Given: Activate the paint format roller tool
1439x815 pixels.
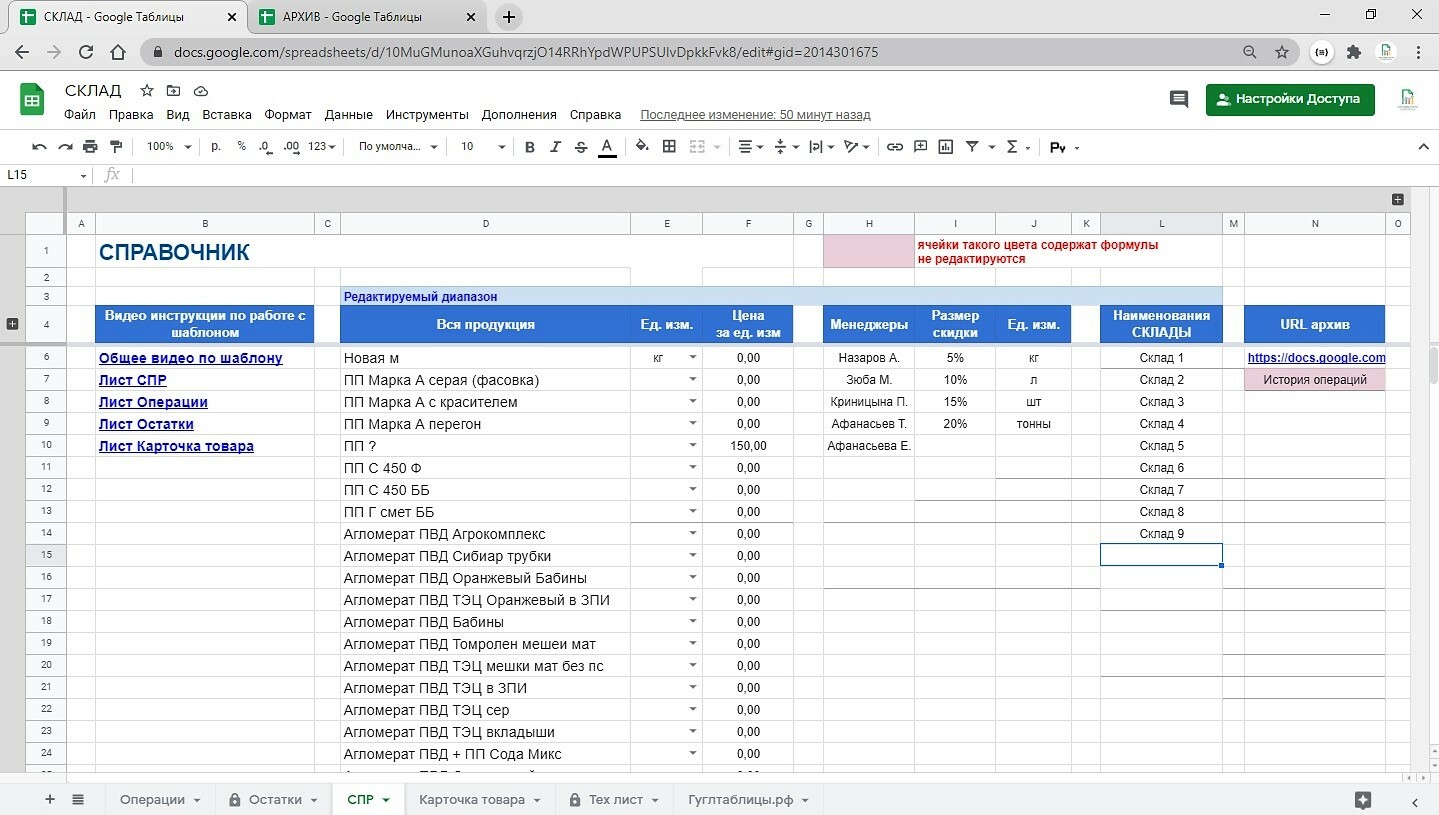Looking at the screenshot, I should (x=115, y=147).
